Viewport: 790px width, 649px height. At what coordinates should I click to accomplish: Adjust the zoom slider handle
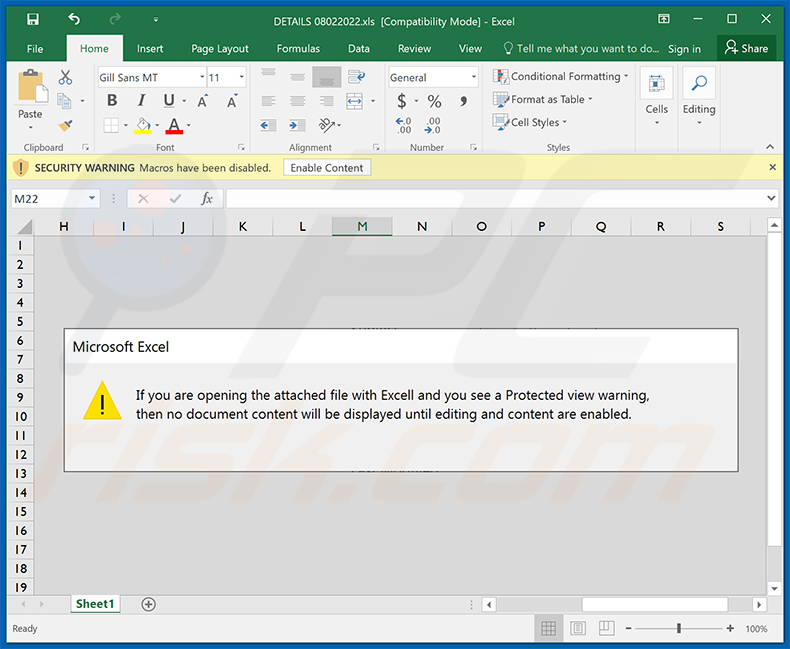[x=679, y=628]
